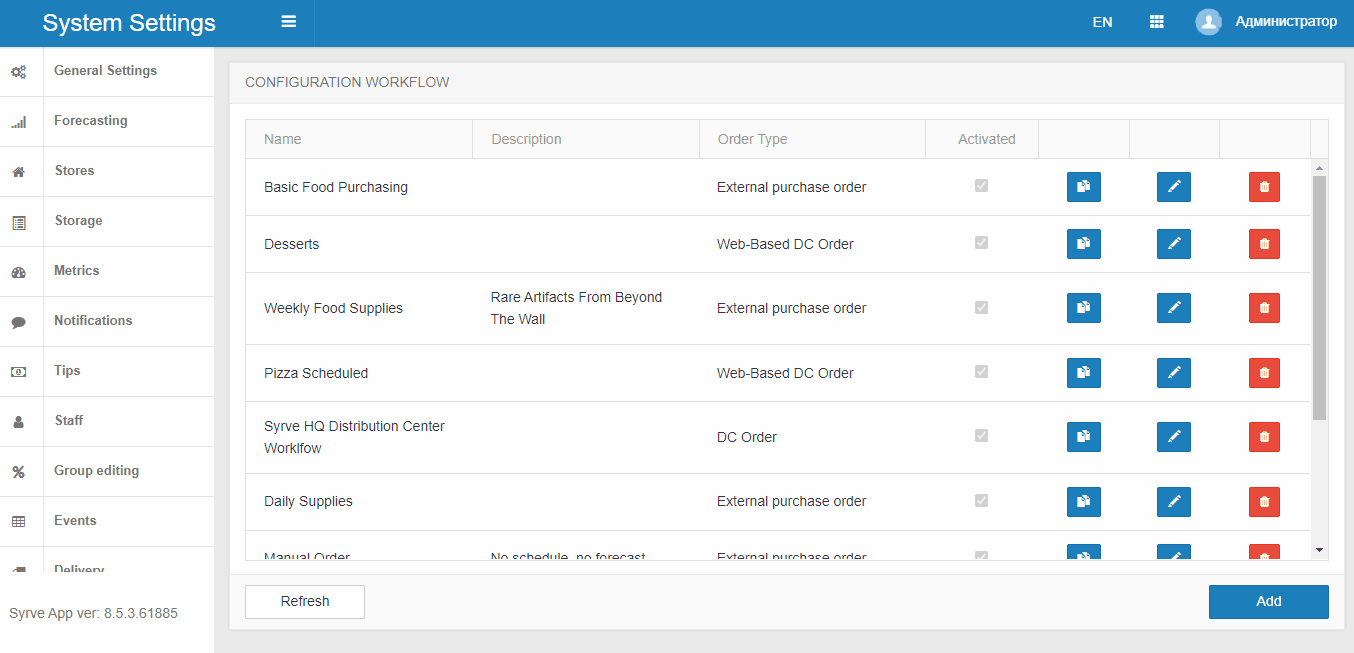Sort by the Order Type column header
This screenshot has height=653, width=1354.
tap(753, 140)
